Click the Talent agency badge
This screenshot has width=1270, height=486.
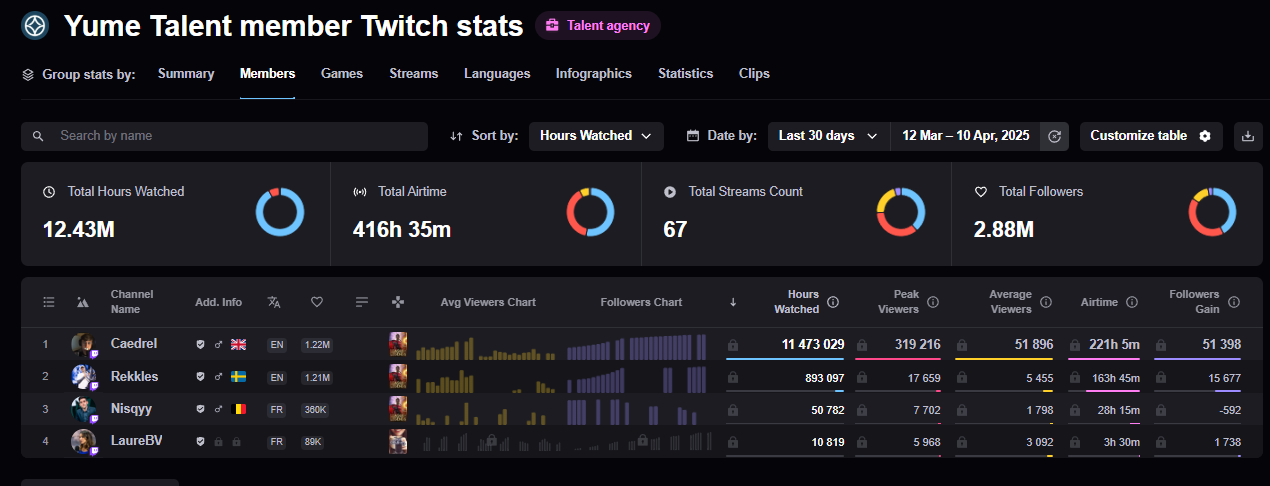(x=598, y=26)
